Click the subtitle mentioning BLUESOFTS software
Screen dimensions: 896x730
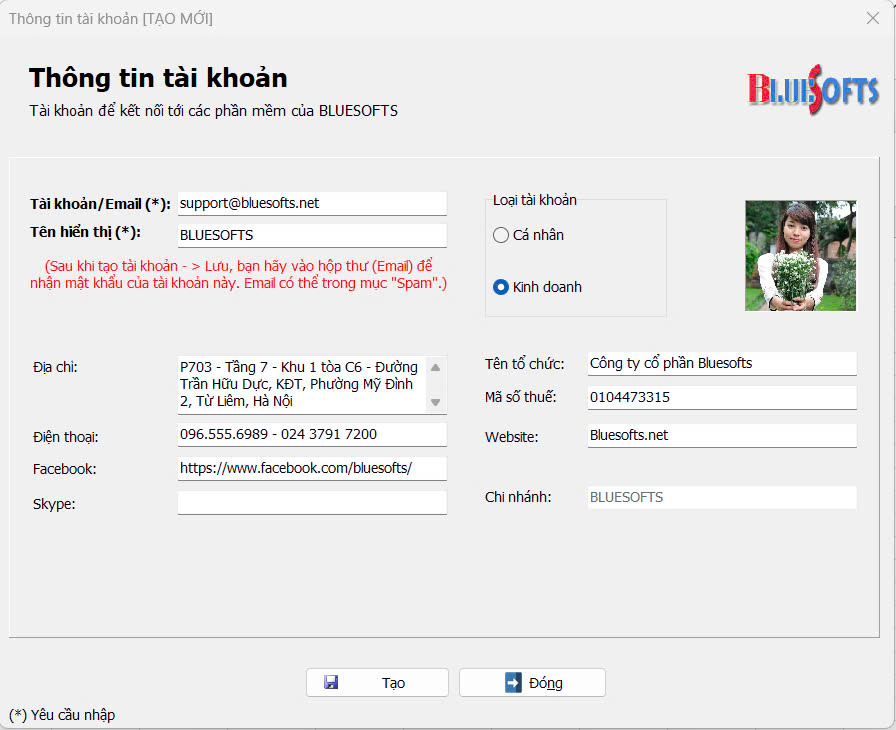(214, 111)
